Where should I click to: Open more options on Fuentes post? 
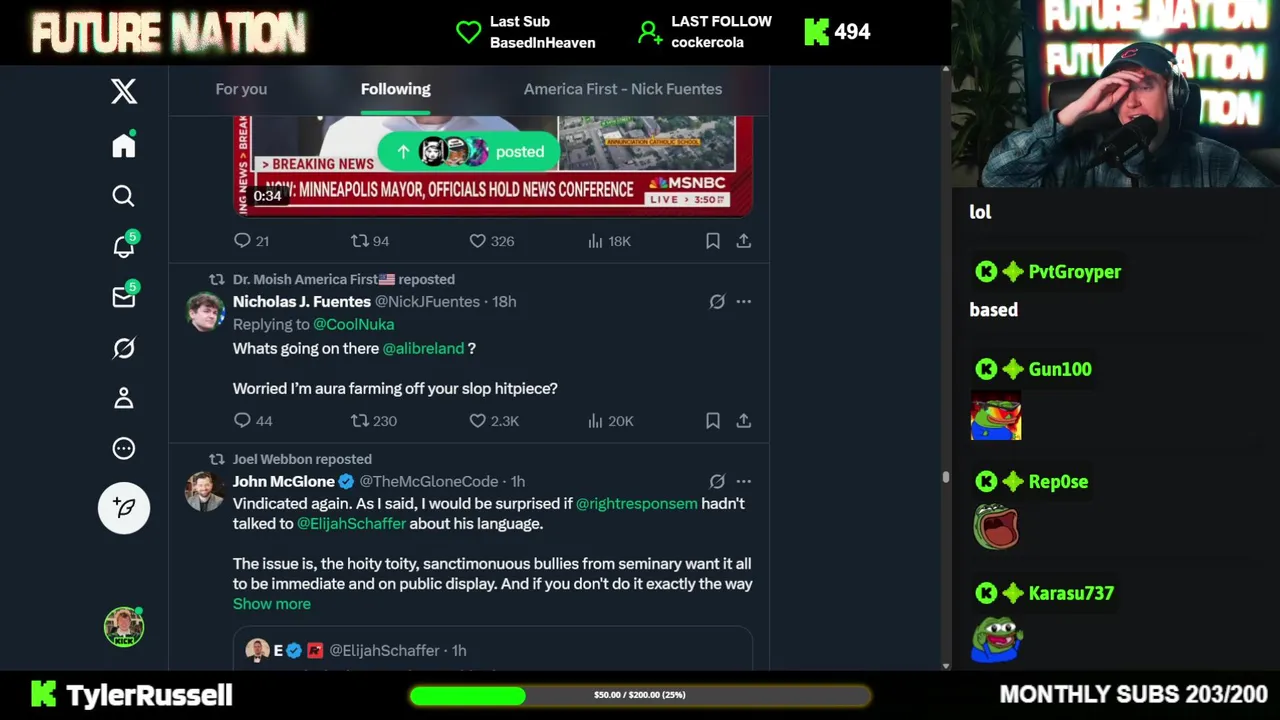point(744,301)
